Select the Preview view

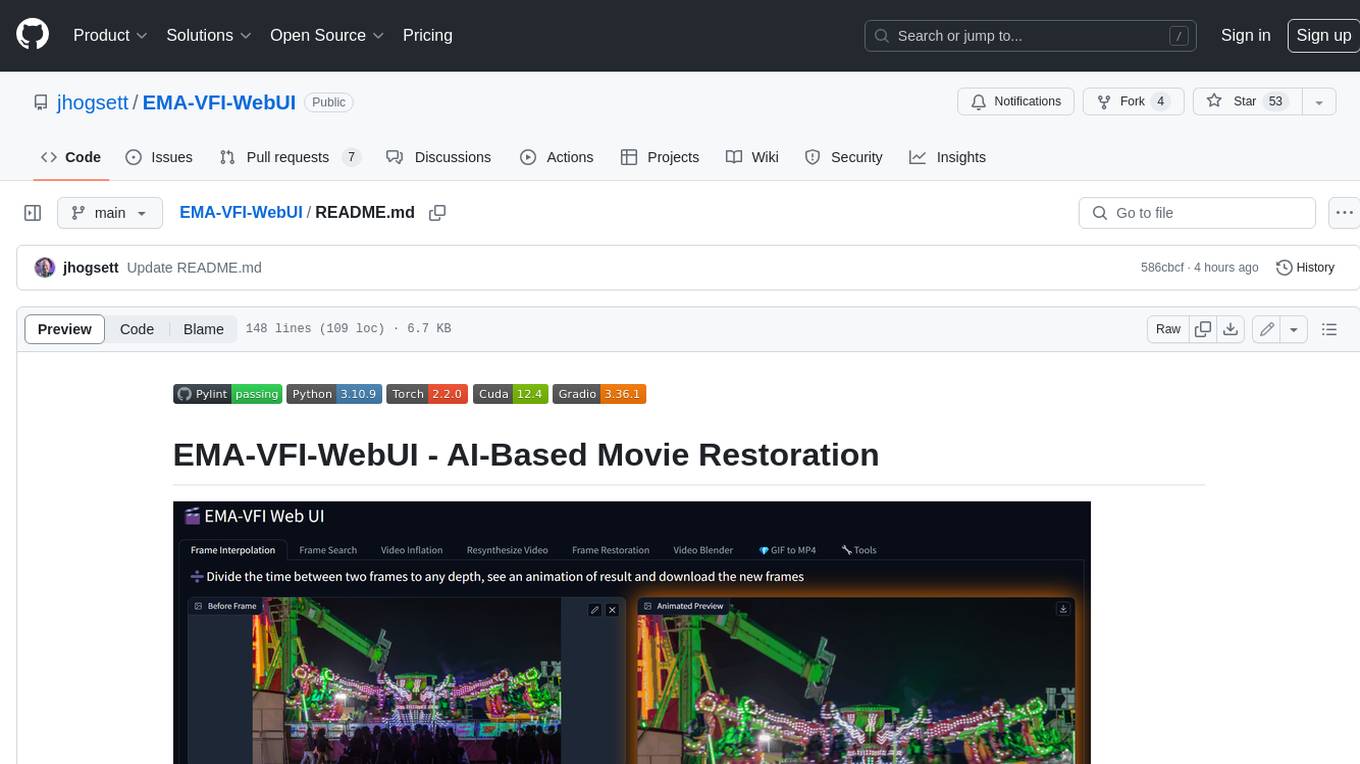click(65, 329)
